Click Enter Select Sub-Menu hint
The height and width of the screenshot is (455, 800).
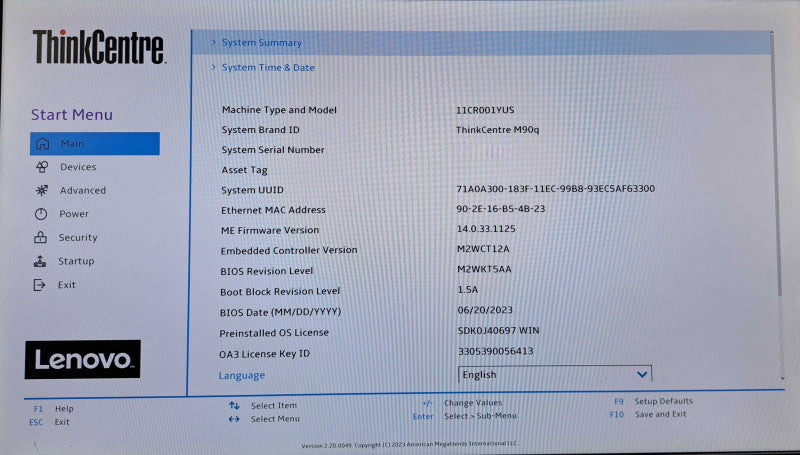coord(464,416)
